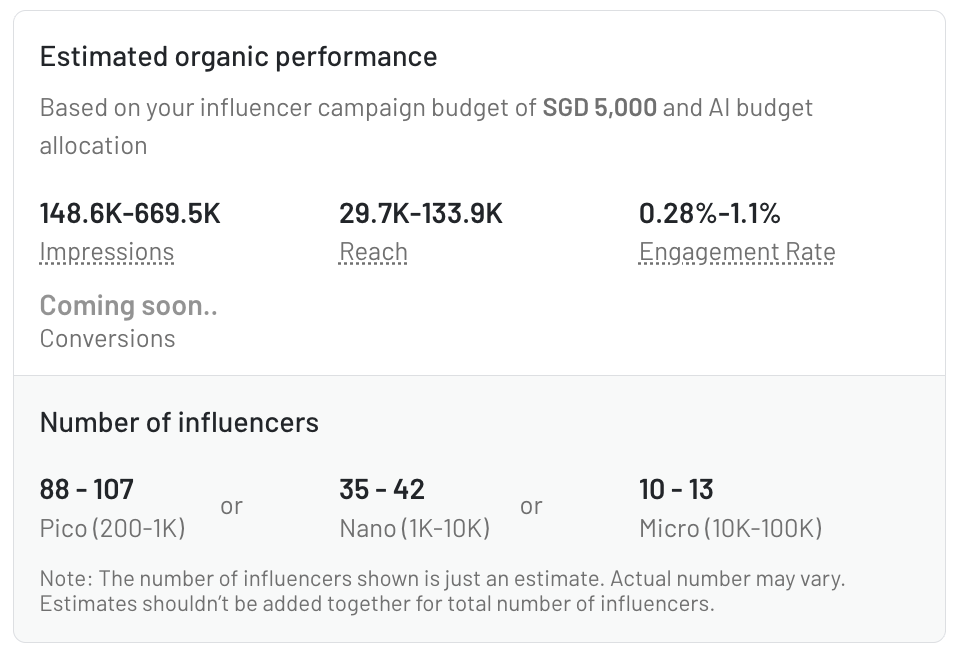Click the Impressions underlined label

pyautogui.click(x=107, y=252)
